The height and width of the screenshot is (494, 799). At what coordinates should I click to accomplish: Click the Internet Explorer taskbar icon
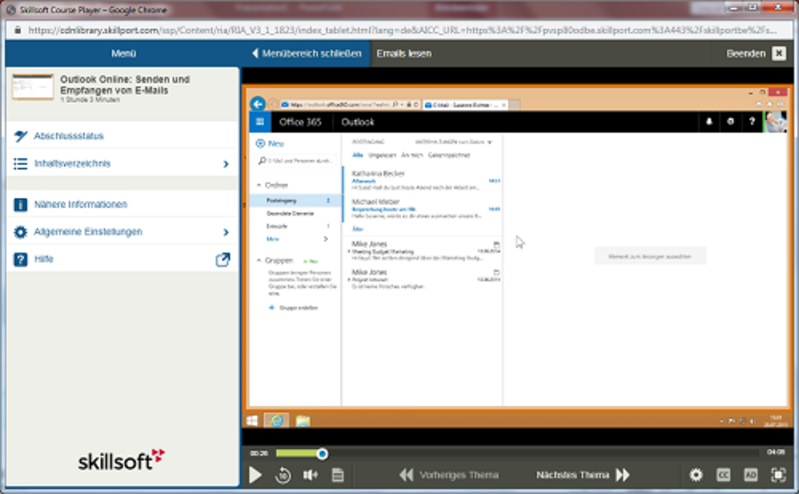276,421
